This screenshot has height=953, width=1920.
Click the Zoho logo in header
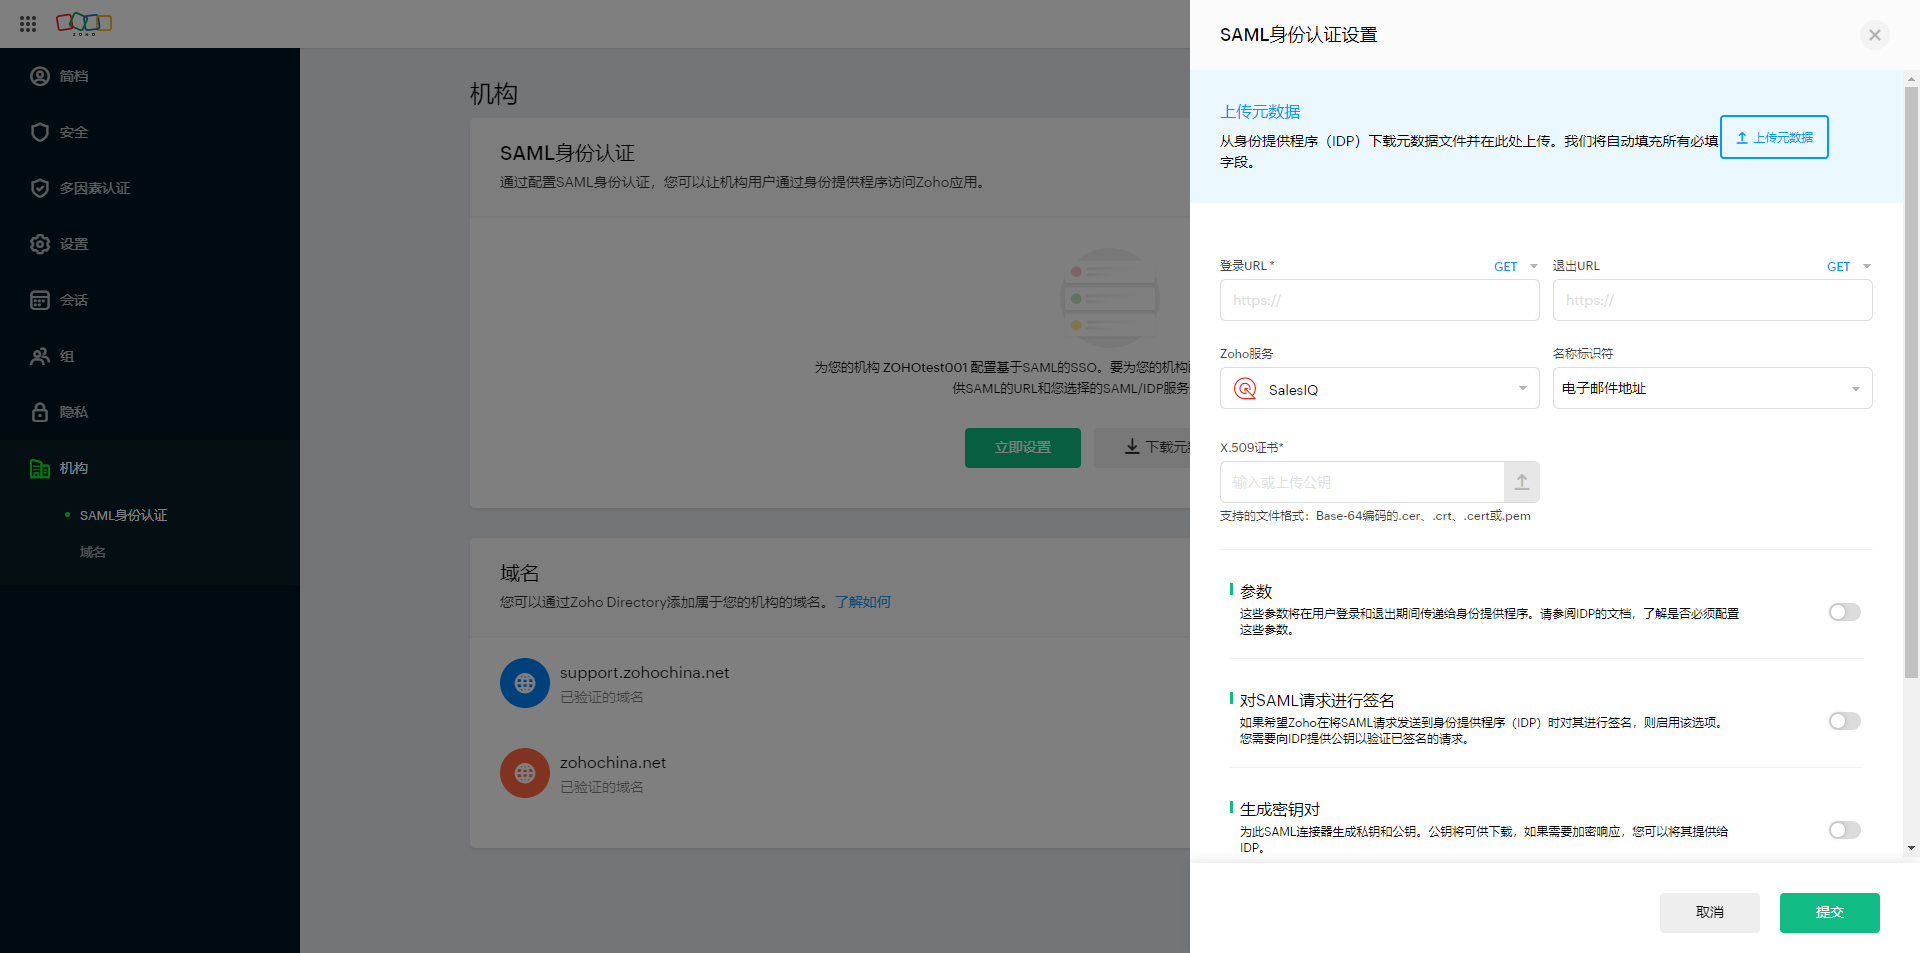click(84, 23)
